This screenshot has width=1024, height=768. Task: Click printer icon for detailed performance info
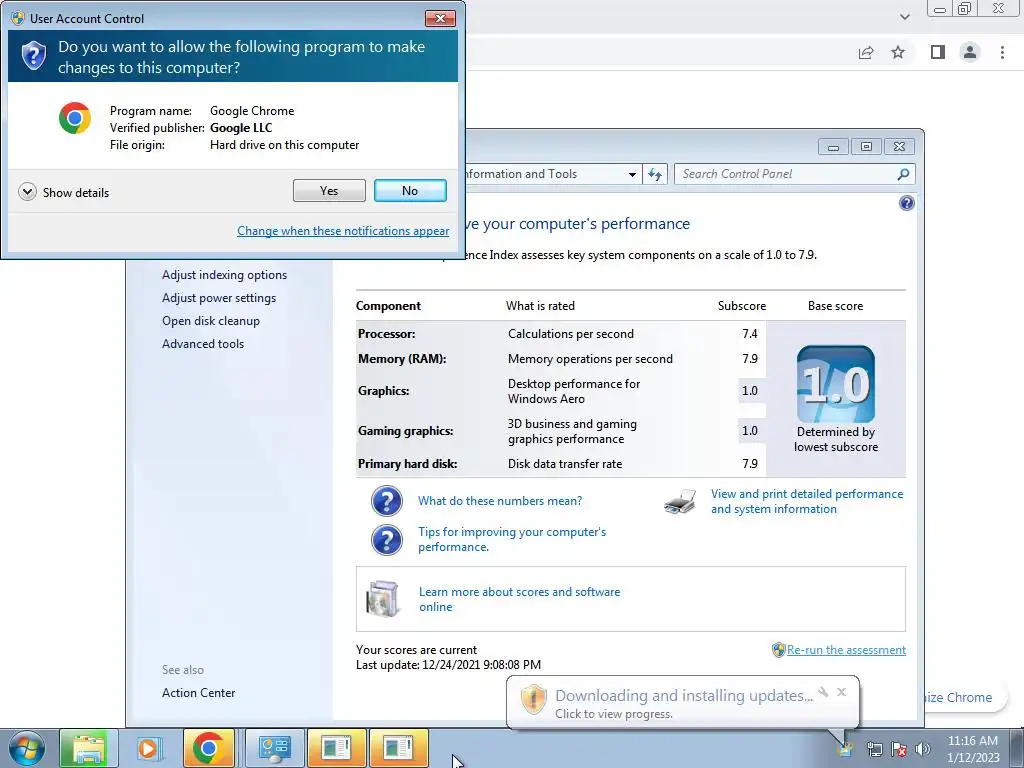(680, 501)
